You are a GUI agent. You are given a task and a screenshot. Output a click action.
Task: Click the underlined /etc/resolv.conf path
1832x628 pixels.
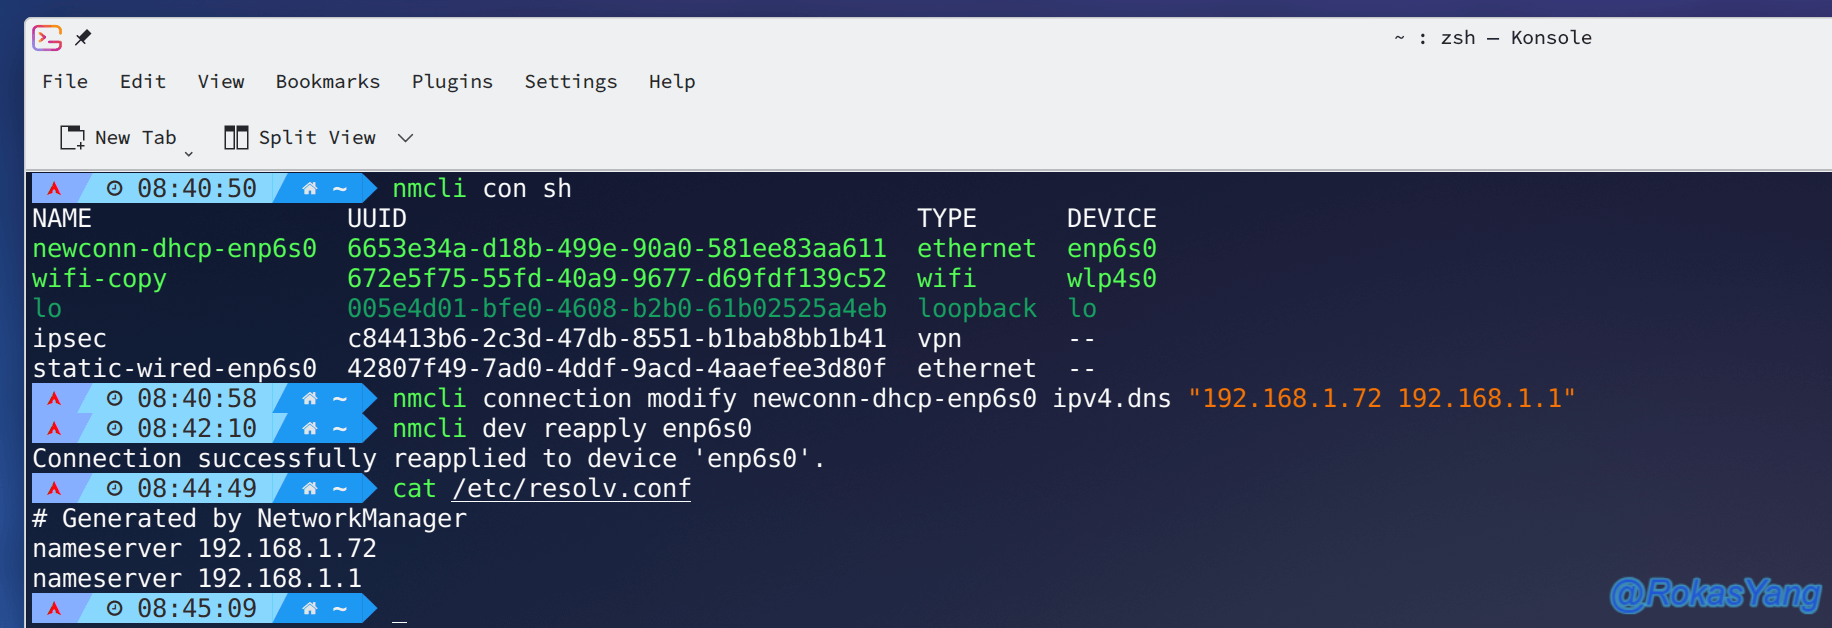[572, 489]
